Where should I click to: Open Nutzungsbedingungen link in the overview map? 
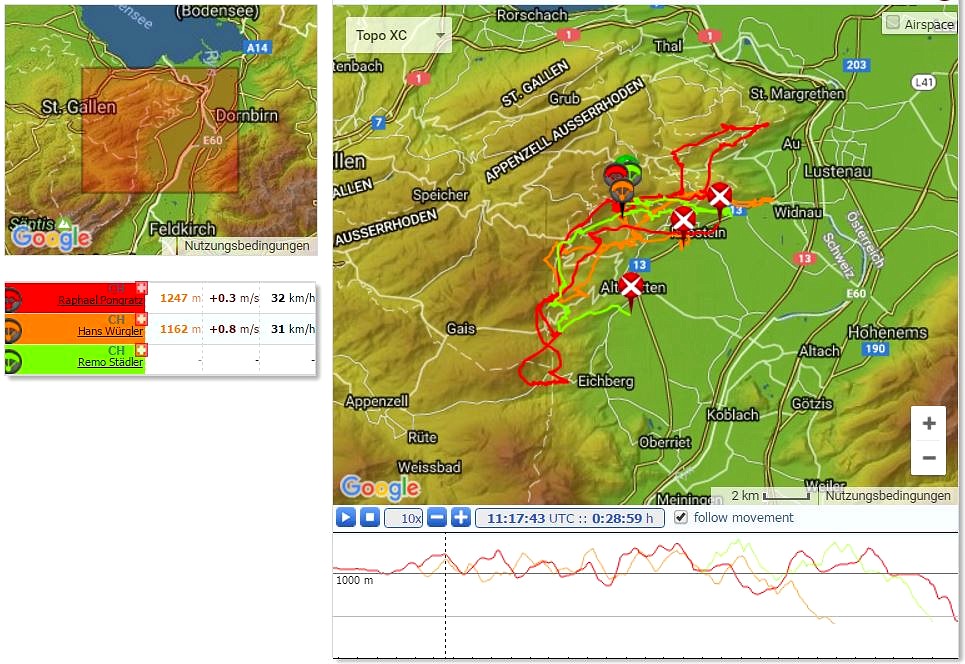(x=247, y=246)
